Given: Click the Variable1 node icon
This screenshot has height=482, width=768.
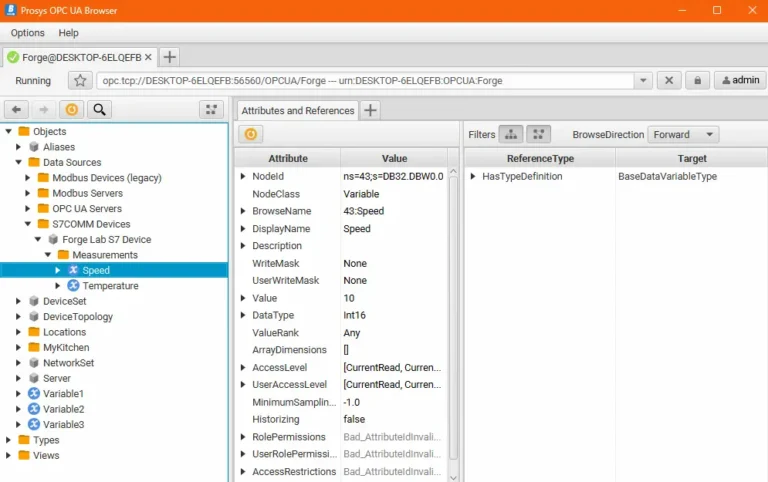Looking at the screenshot, I should (x=34, y=393).
